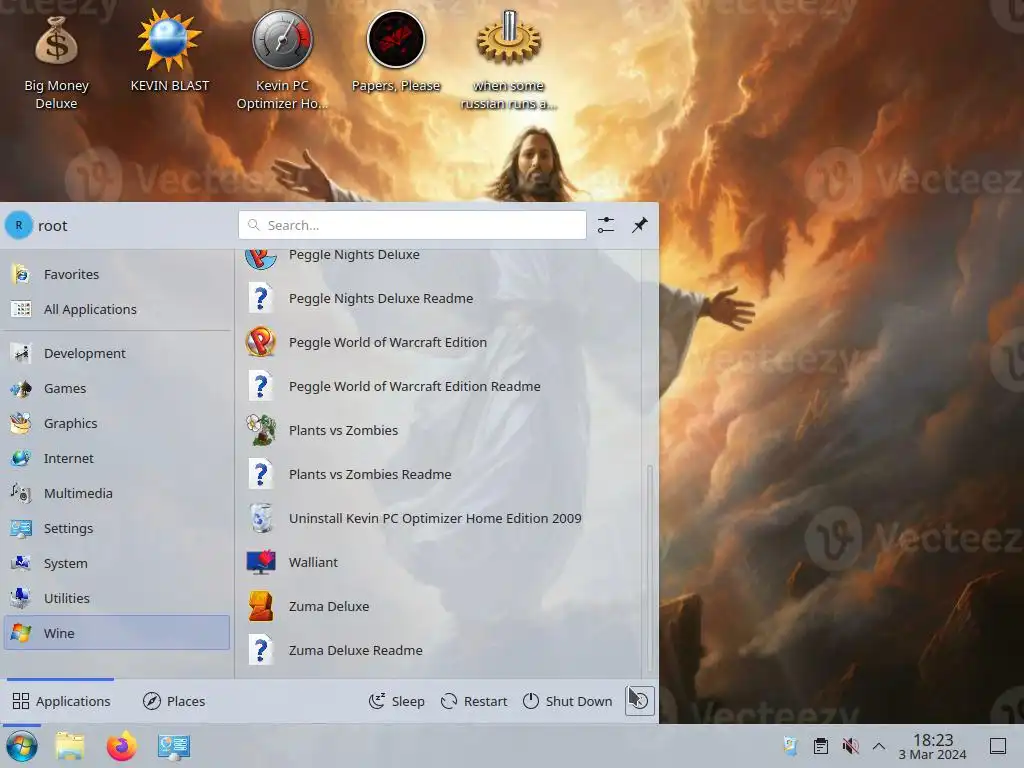Open Utilities category

click(117, 598)
